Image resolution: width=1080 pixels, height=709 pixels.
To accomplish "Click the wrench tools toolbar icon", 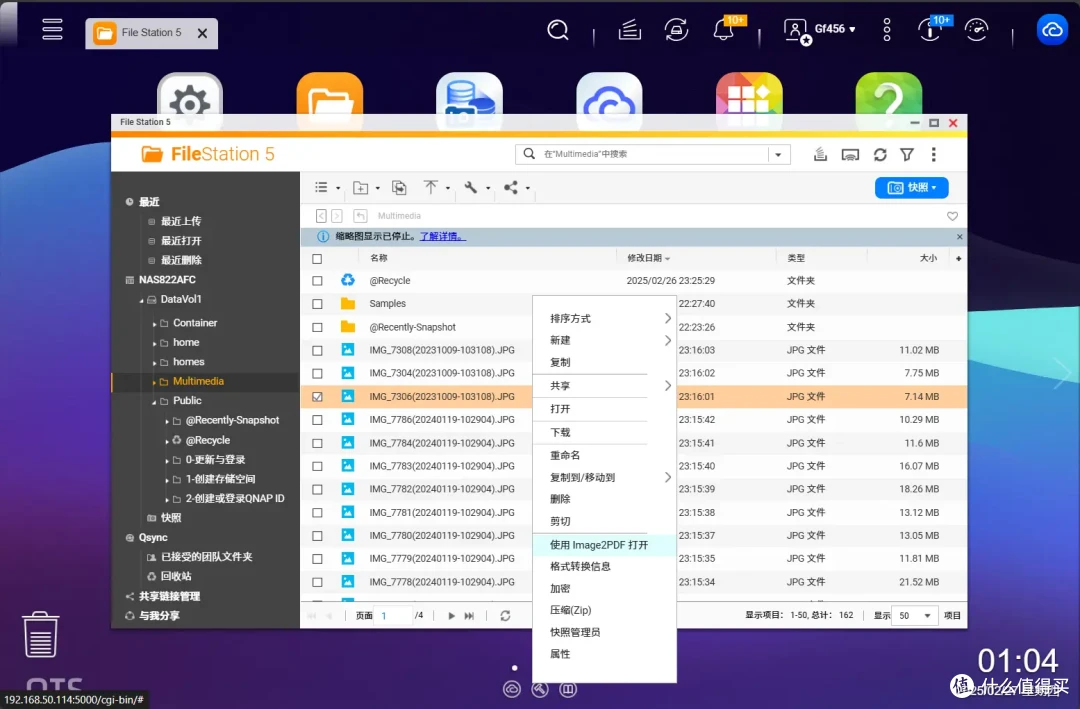I will pyautogui.click(x=471, y=187).
